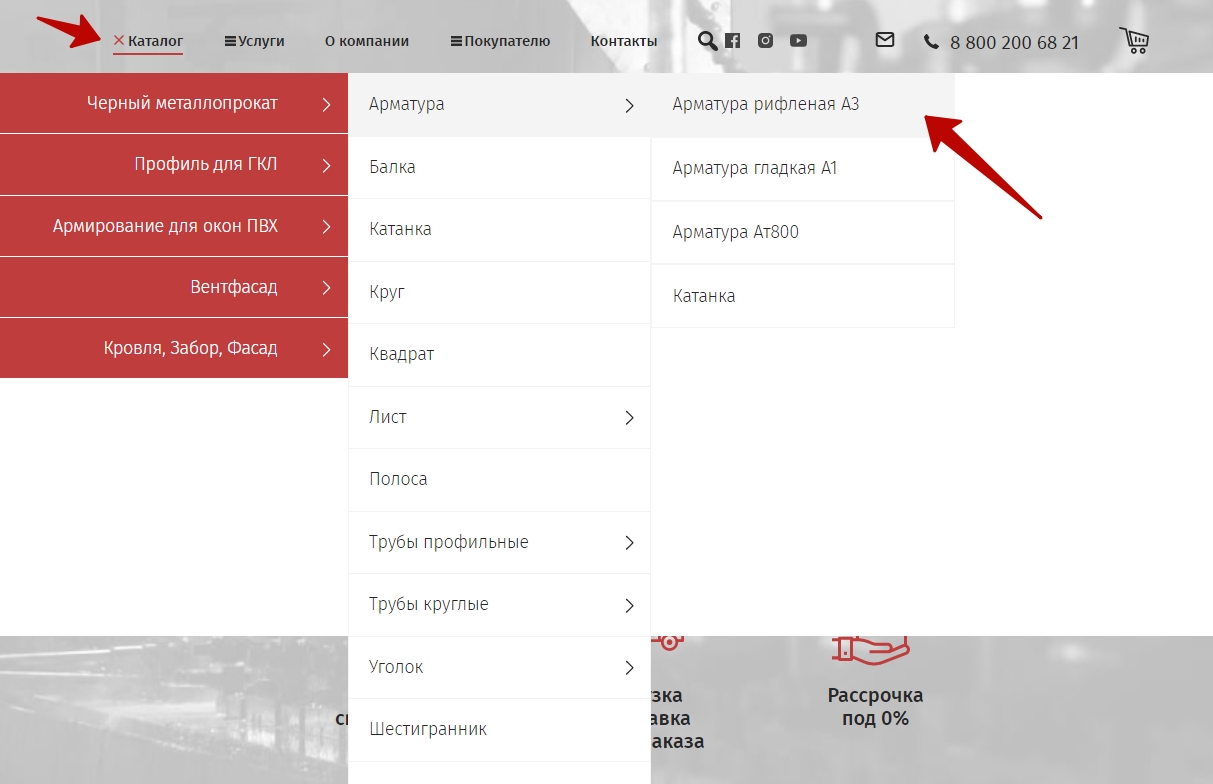
Task: Go to О компании page
Action: 367,41
